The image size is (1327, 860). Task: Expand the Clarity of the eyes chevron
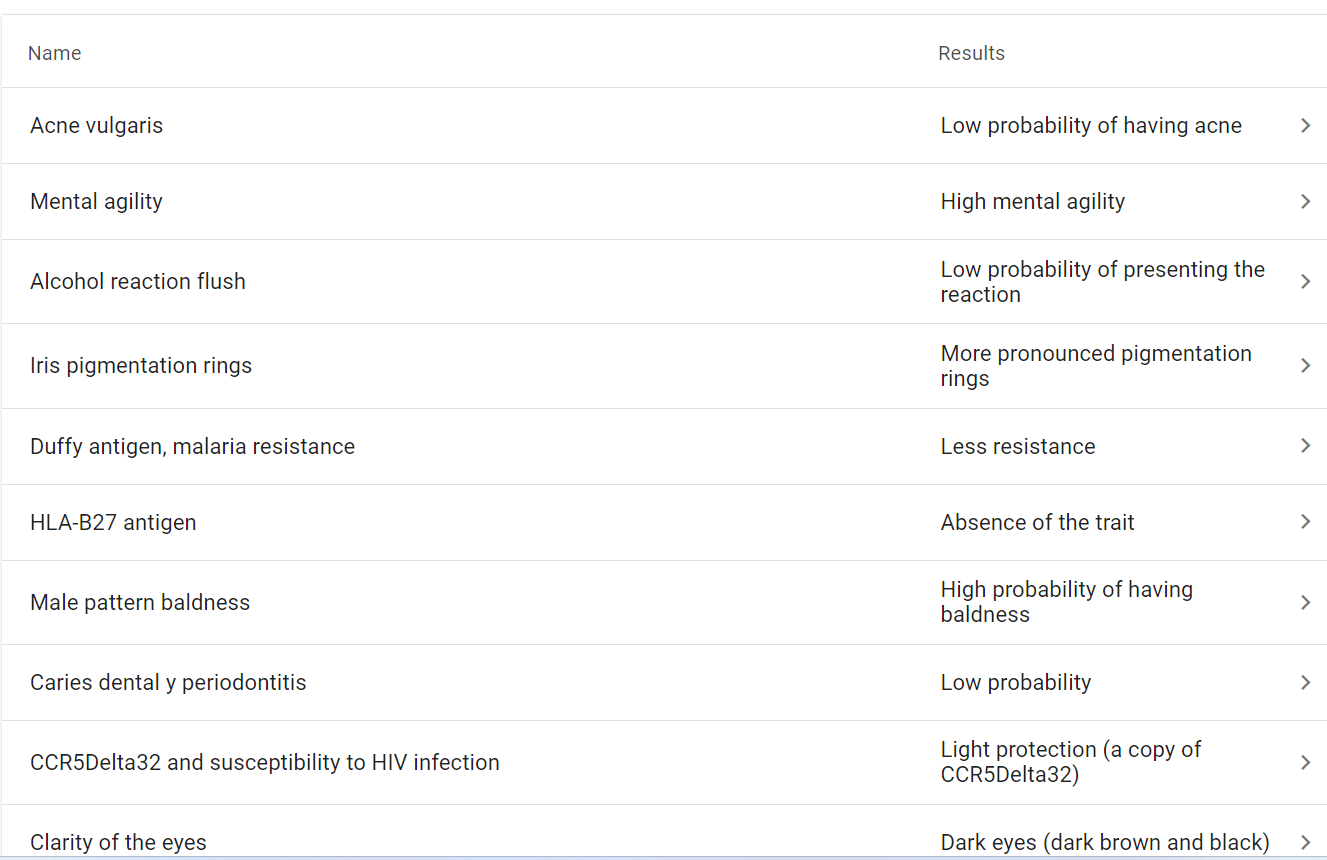click(x=1305, y=842)
